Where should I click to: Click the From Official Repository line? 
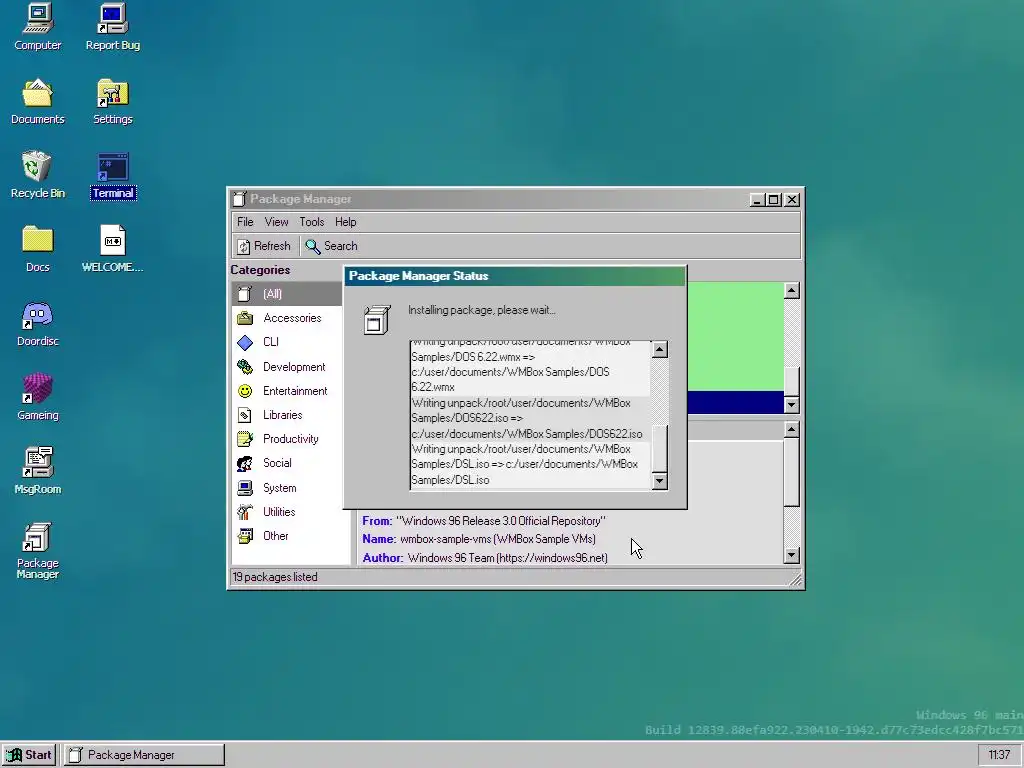click(x=484, y=521)
